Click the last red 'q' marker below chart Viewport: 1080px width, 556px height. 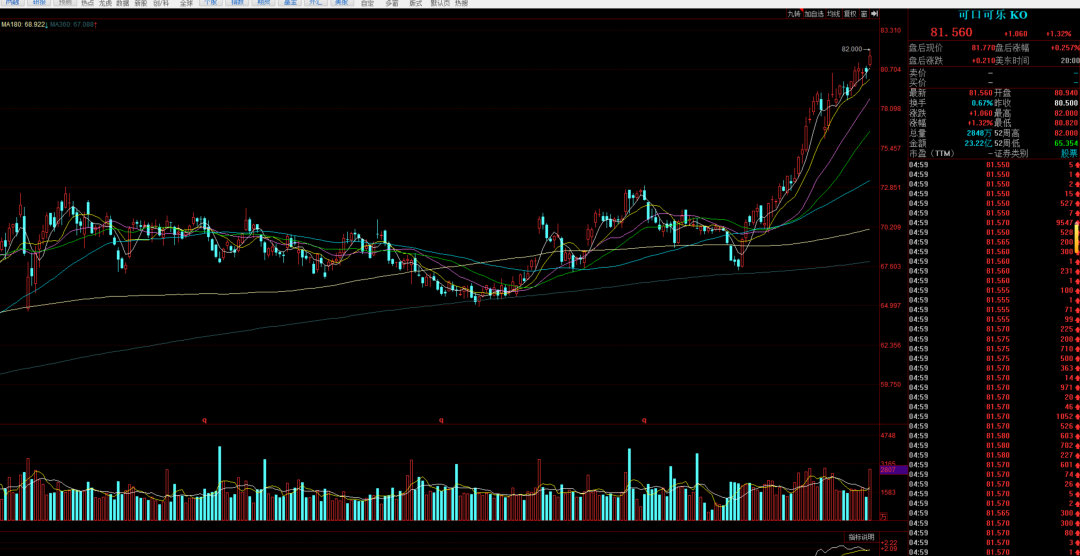[x=645, y=420]
